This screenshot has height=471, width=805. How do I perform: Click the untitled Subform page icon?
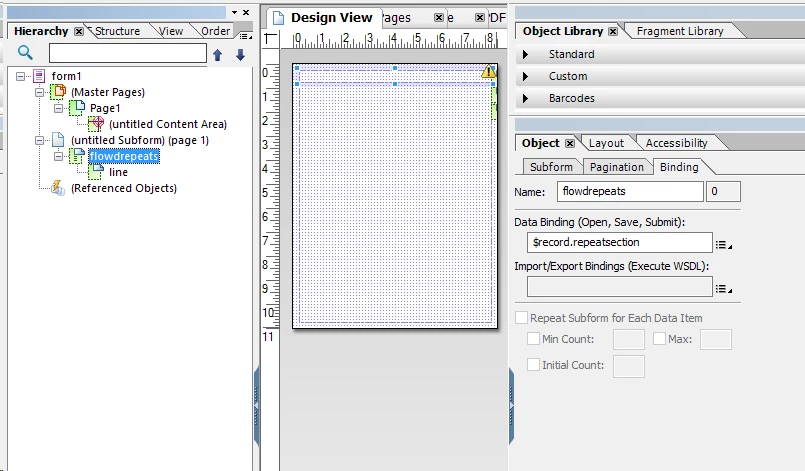click(x=58, y=140)
